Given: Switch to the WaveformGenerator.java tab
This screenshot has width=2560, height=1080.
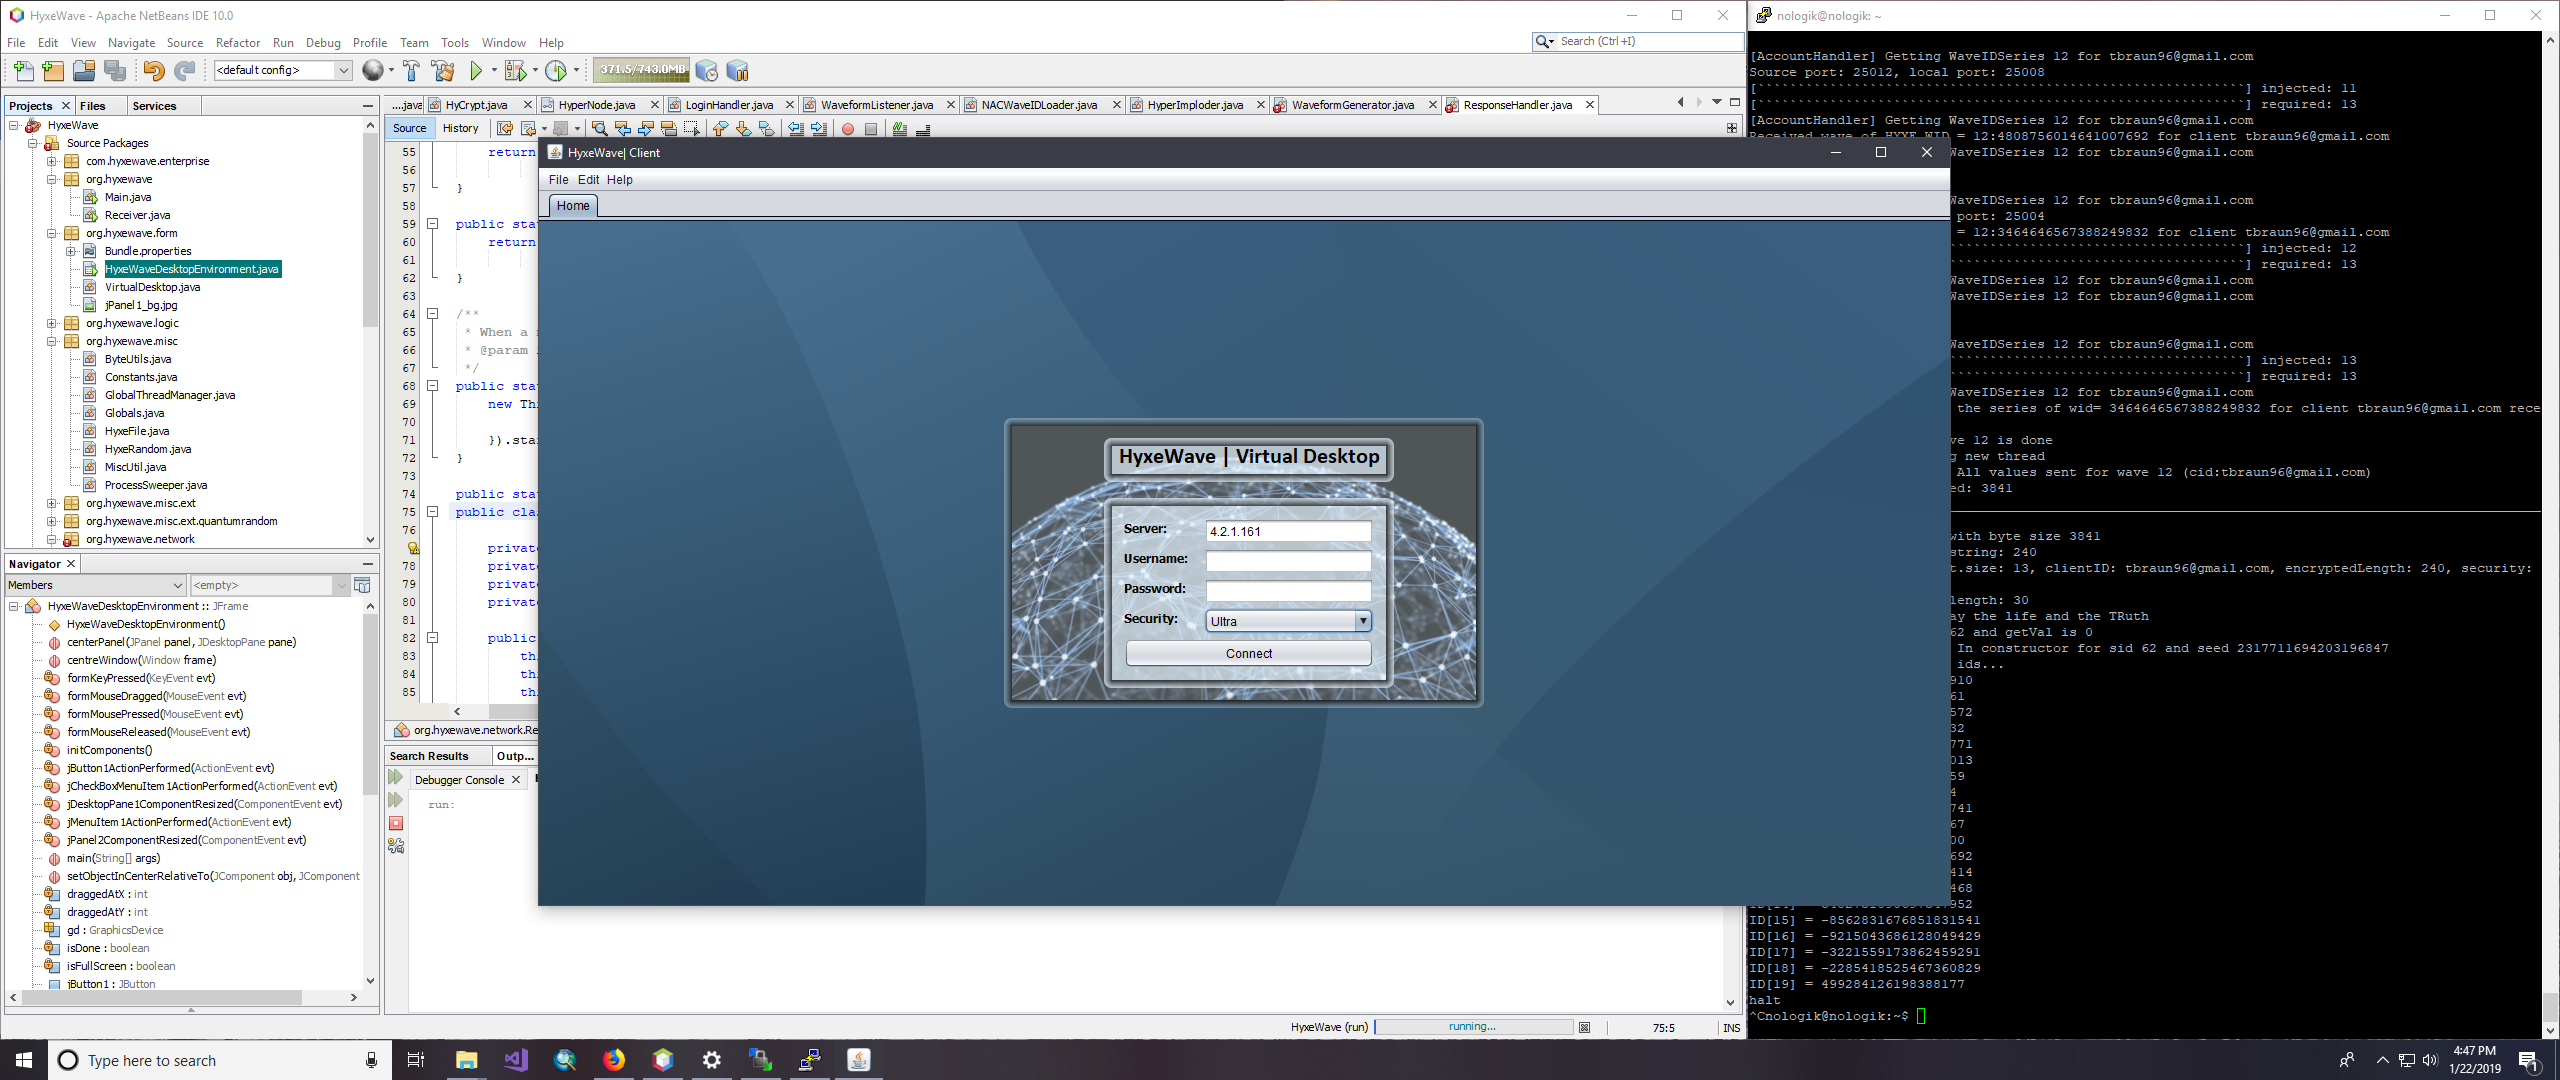Looking at the screenshot, I should pyautogui.click(x=1352, y=105).
